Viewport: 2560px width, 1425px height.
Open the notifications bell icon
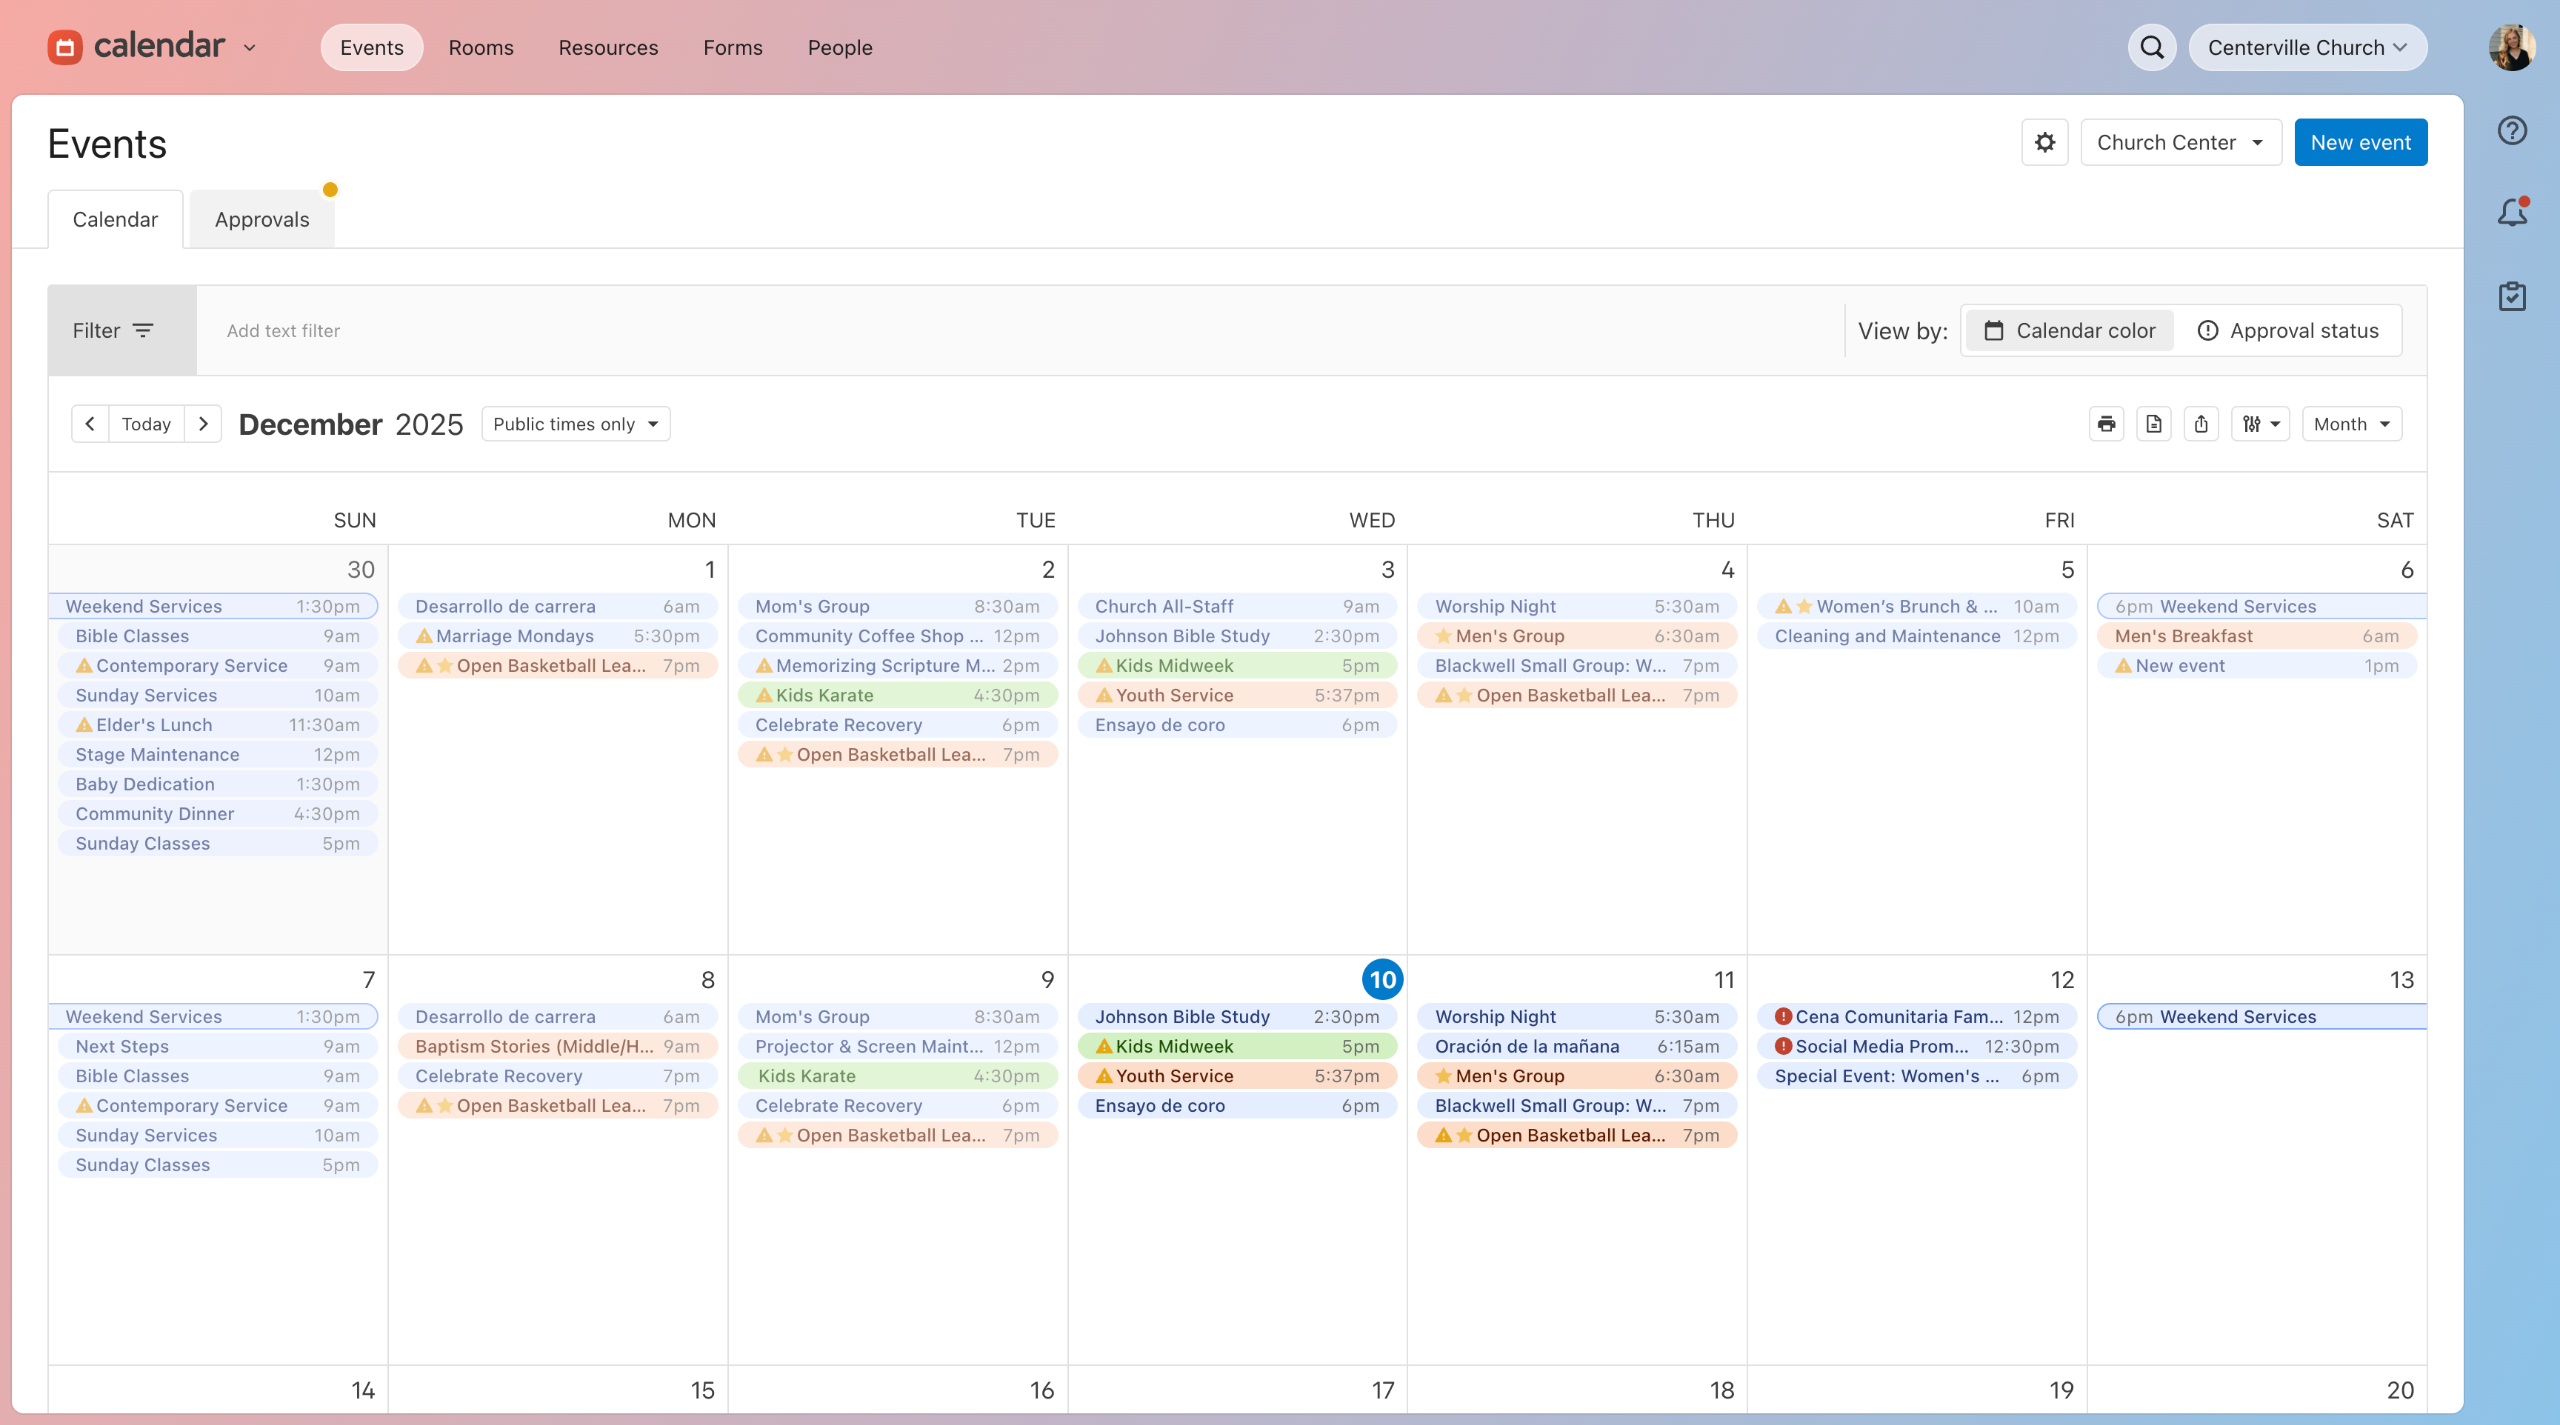[2512, 212]
